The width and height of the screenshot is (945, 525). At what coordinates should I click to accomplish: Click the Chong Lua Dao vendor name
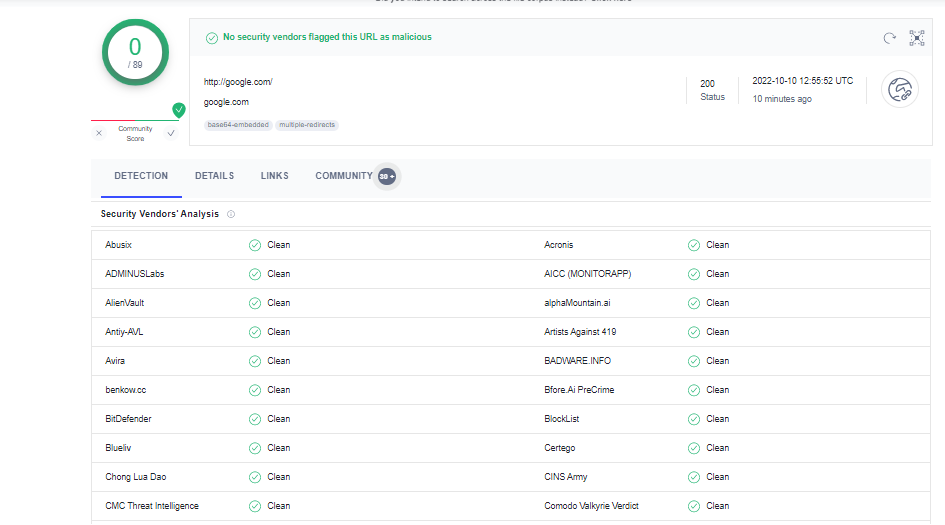[136, 477]
